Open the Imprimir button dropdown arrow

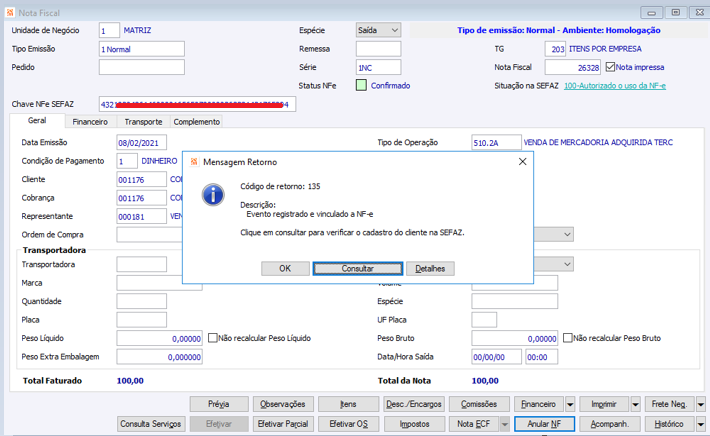[635, 404]
